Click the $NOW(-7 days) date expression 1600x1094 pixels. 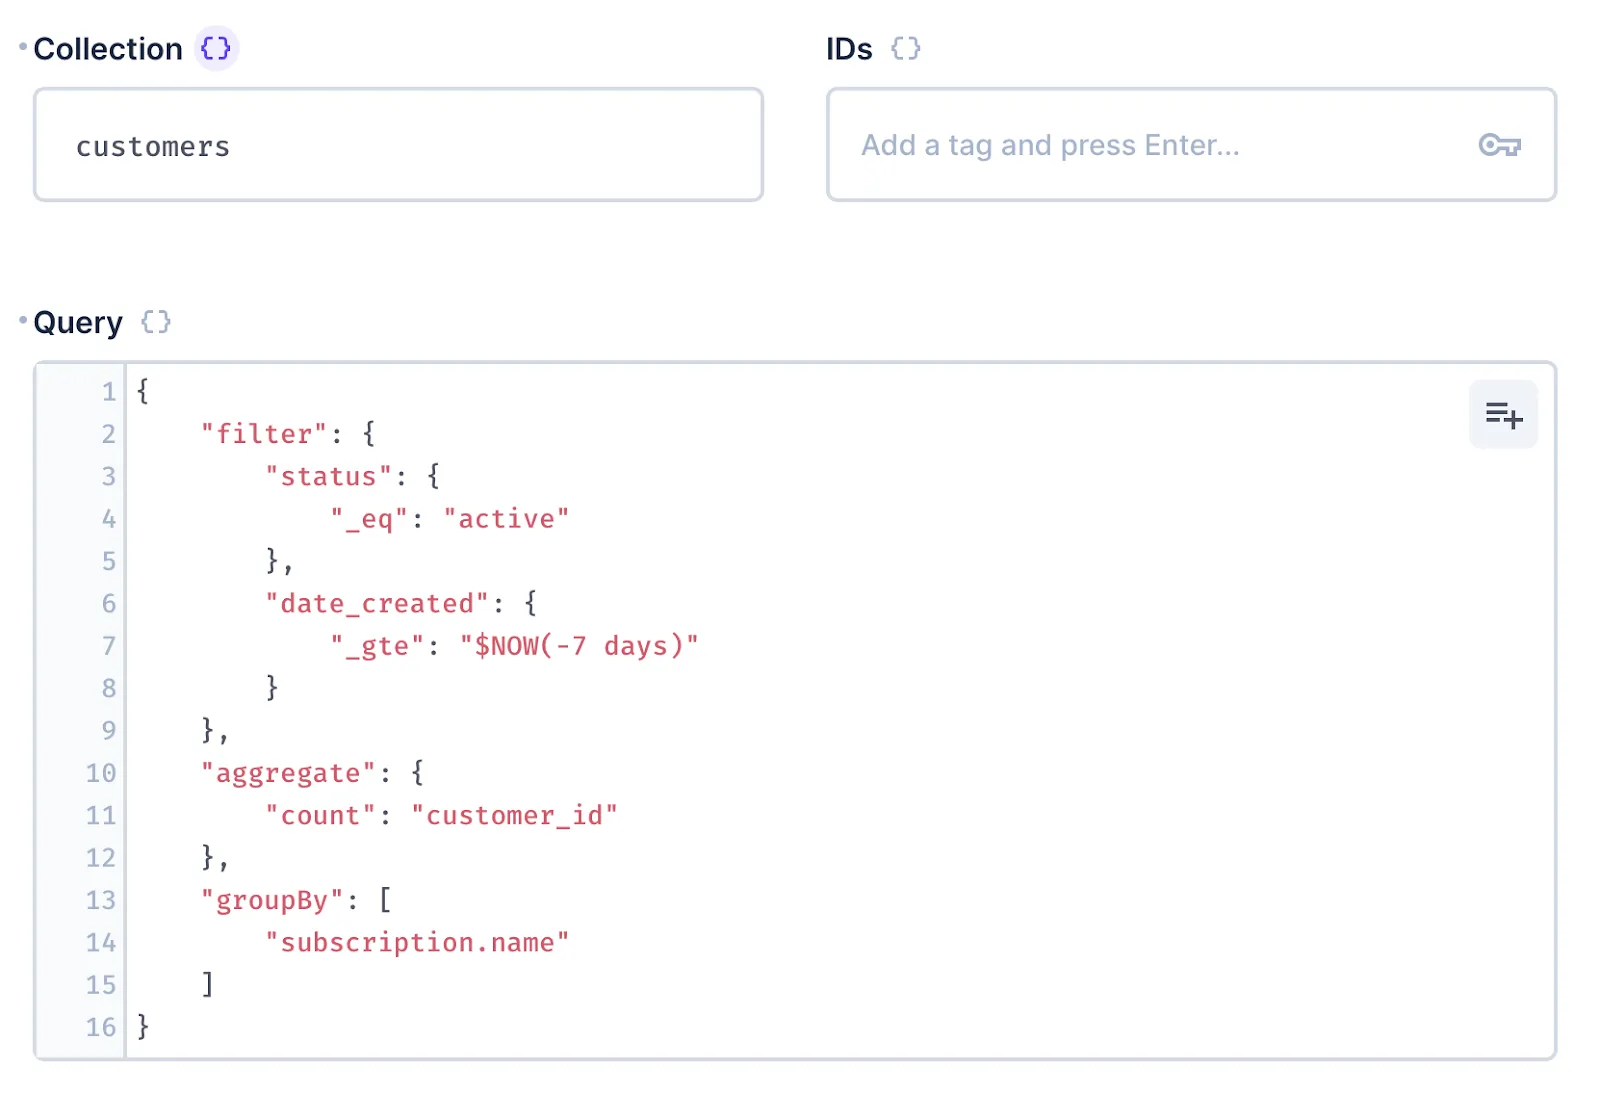click(578, 645)
